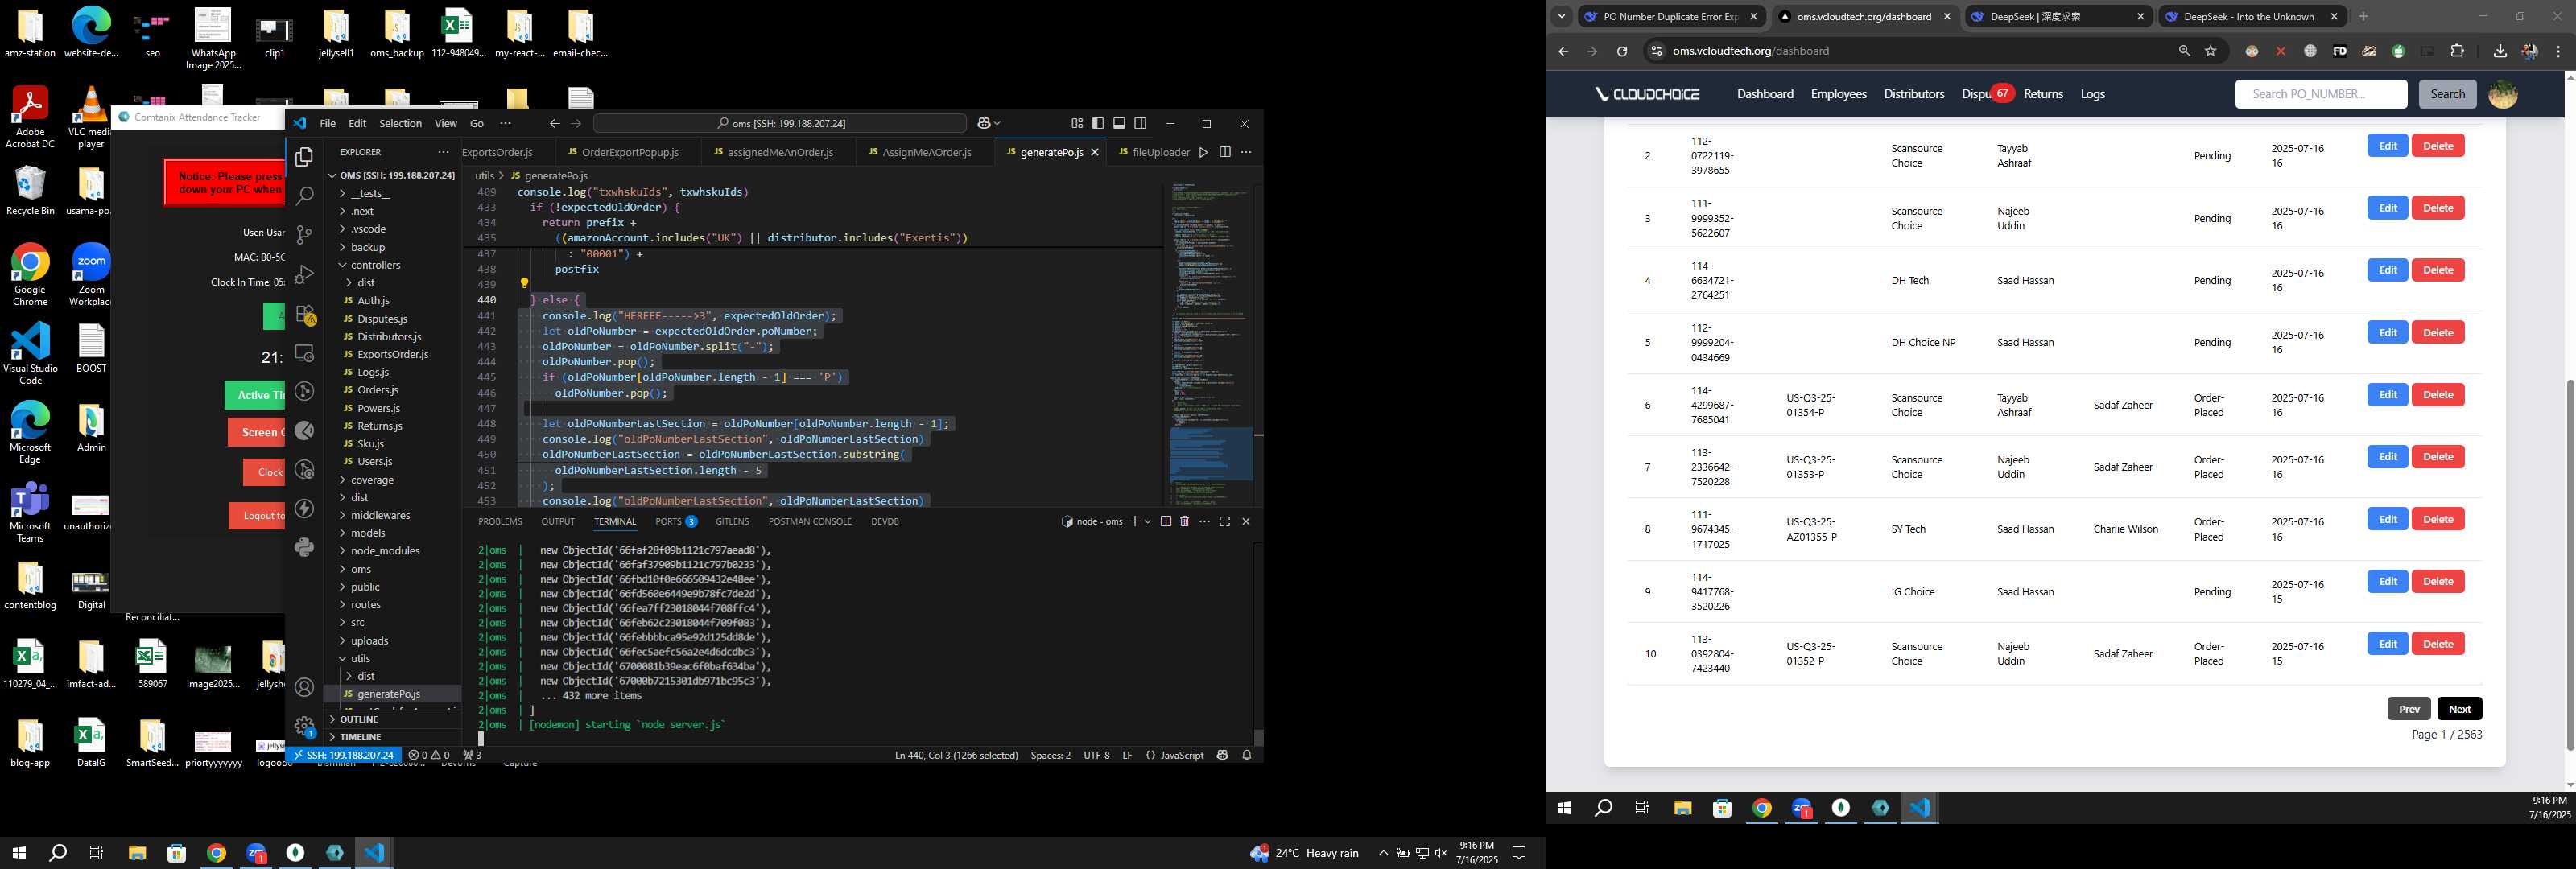Open Remote Explorer in VS Code activity bar
Screen dimensions: 2576x869
(x=305, y=353)
